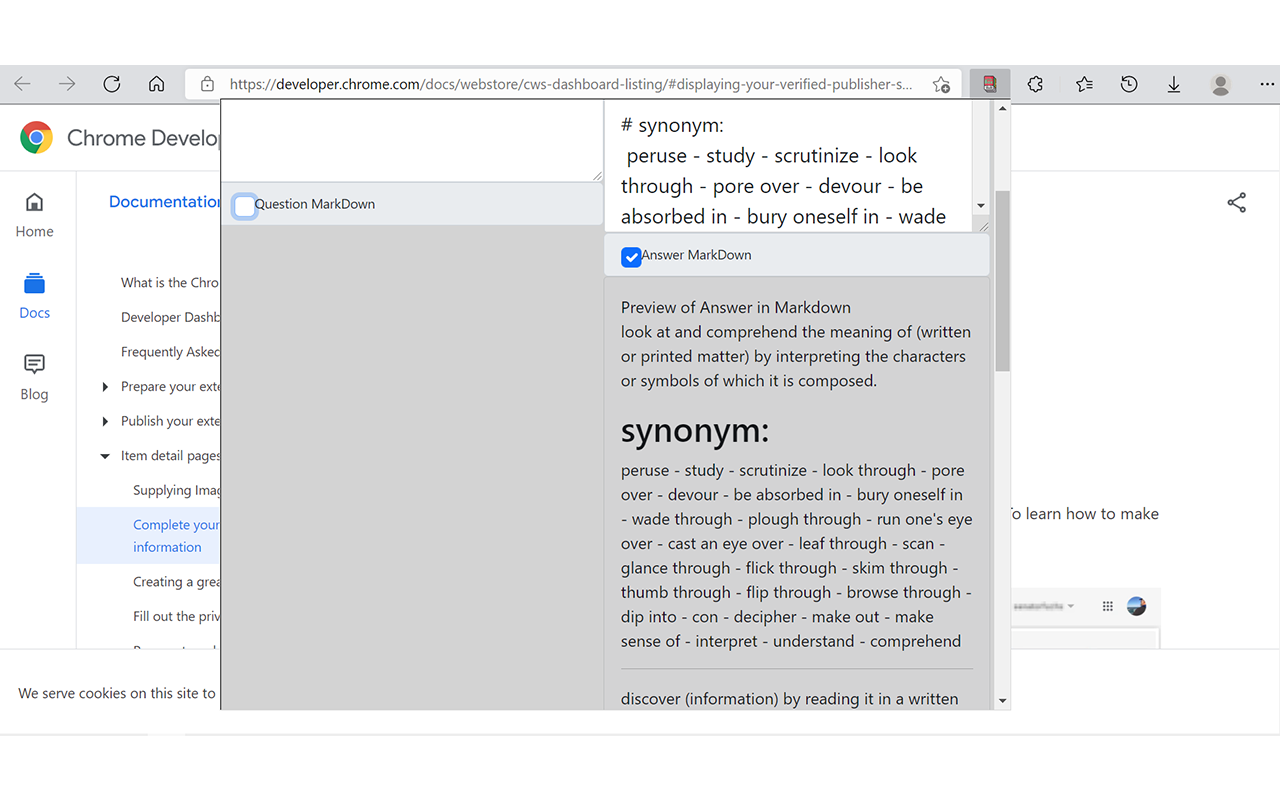The height and width of the screenshot is (800, 1280).
Task: Uncheck the Answer MarkDown checkbox
Action: point(631,257)
